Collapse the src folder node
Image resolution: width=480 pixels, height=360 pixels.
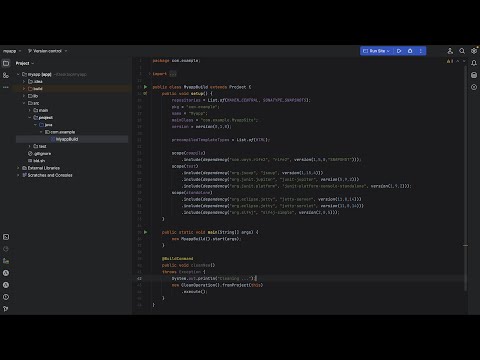click(x=24, y=103)
